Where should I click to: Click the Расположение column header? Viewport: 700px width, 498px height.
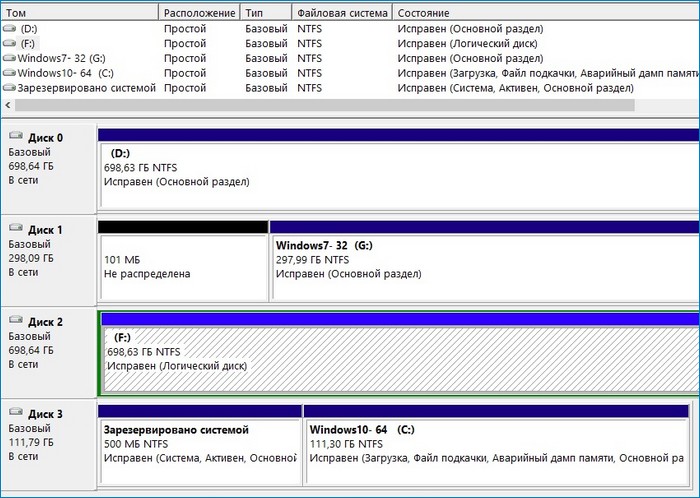click(198, 13)
